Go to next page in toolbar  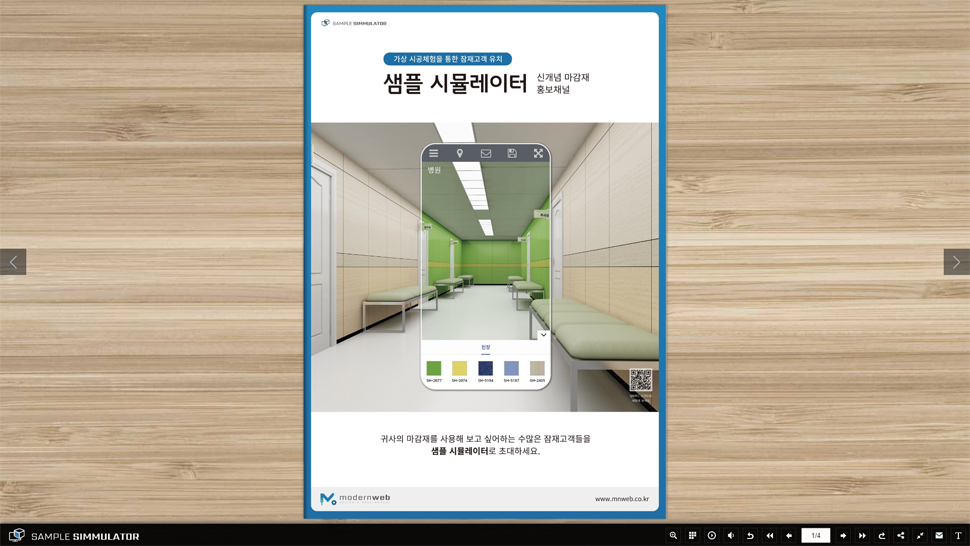(x=843, y=536)
